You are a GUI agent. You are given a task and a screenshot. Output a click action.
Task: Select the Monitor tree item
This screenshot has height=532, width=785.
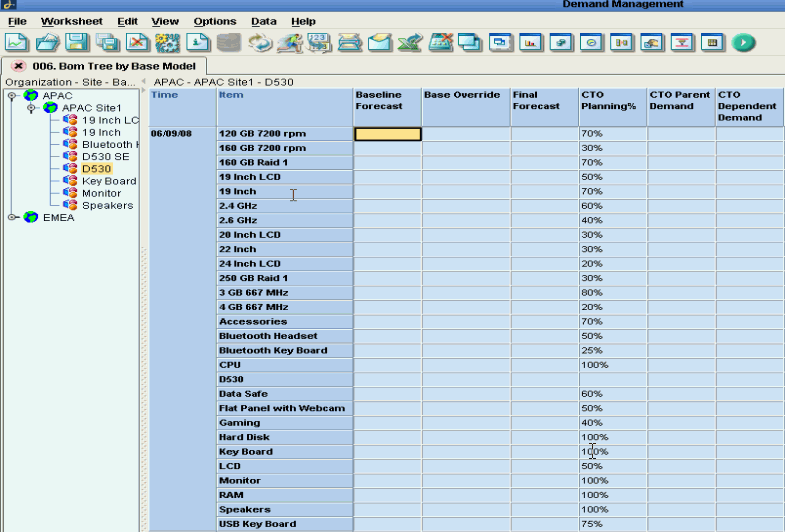pos(102,193)
